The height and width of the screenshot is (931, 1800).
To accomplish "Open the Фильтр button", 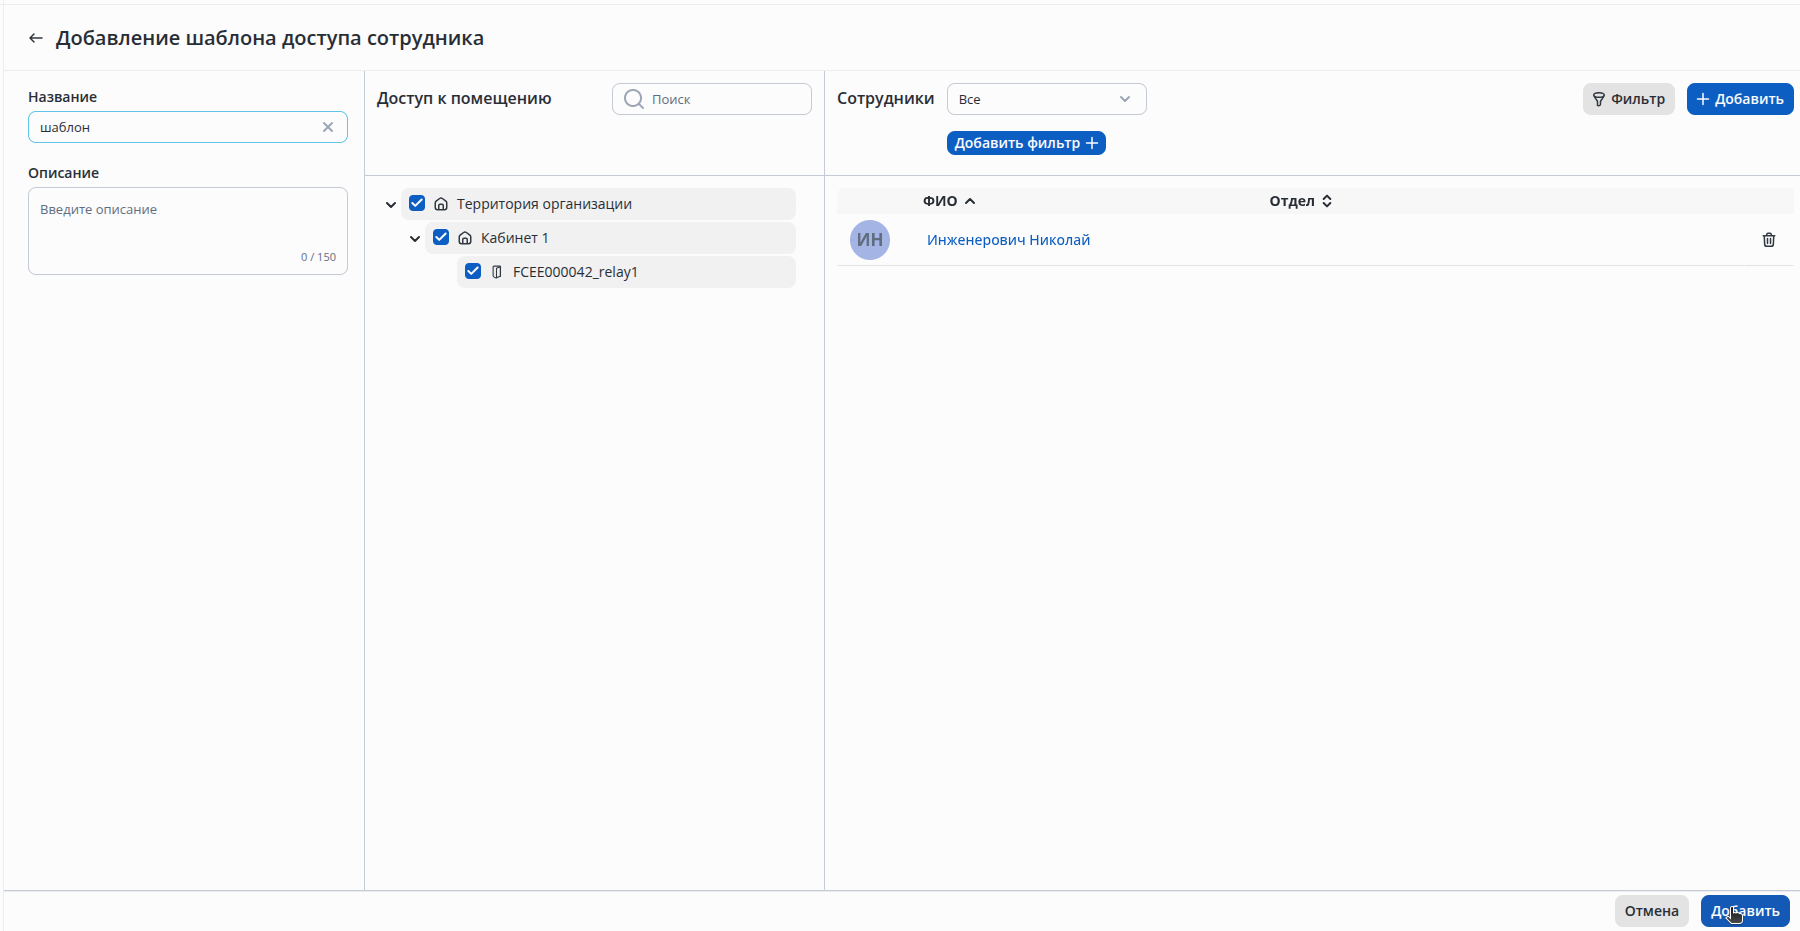I will [1628, 99].
